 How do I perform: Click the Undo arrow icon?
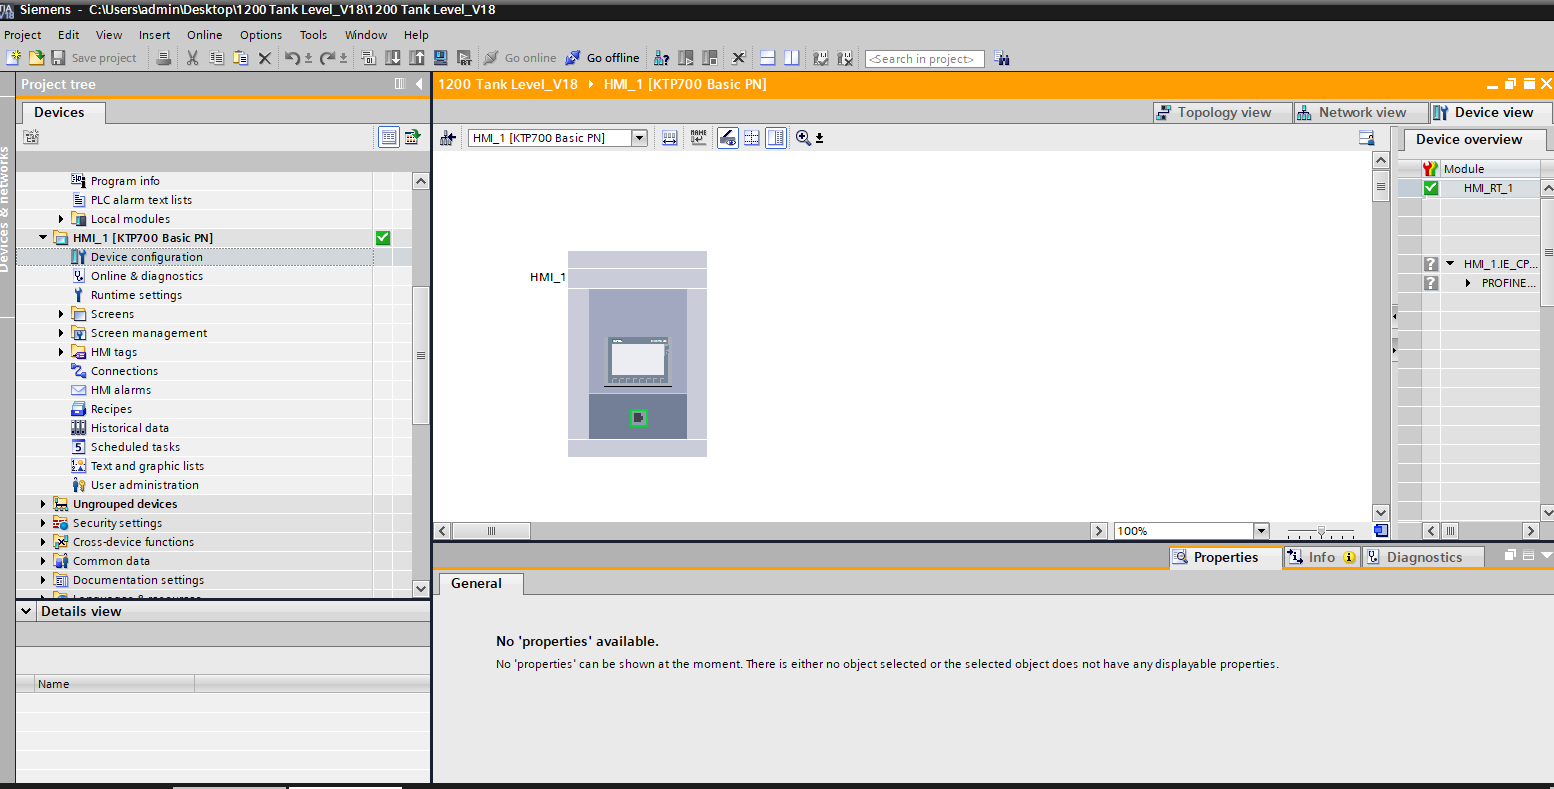point(292,58)
